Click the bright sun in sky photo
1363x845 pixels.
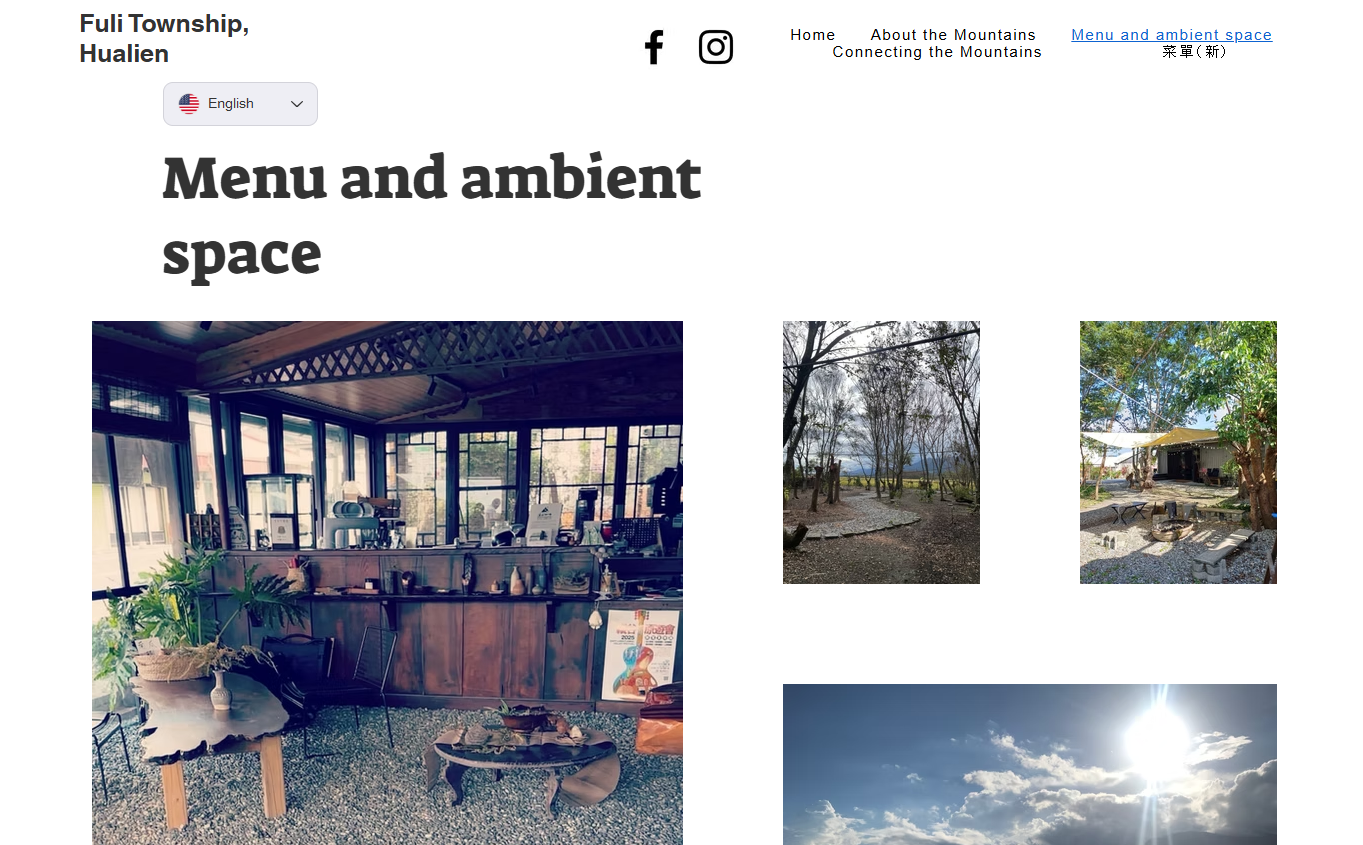coord(1157,742)
